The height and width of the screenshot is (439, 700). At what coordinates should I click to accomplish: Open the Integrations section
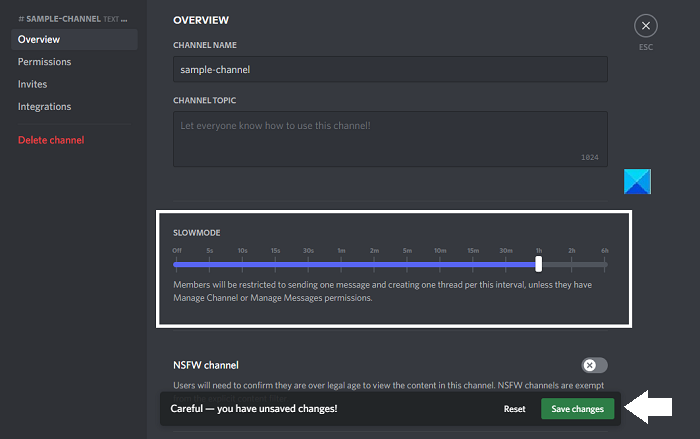coord(44,106)
